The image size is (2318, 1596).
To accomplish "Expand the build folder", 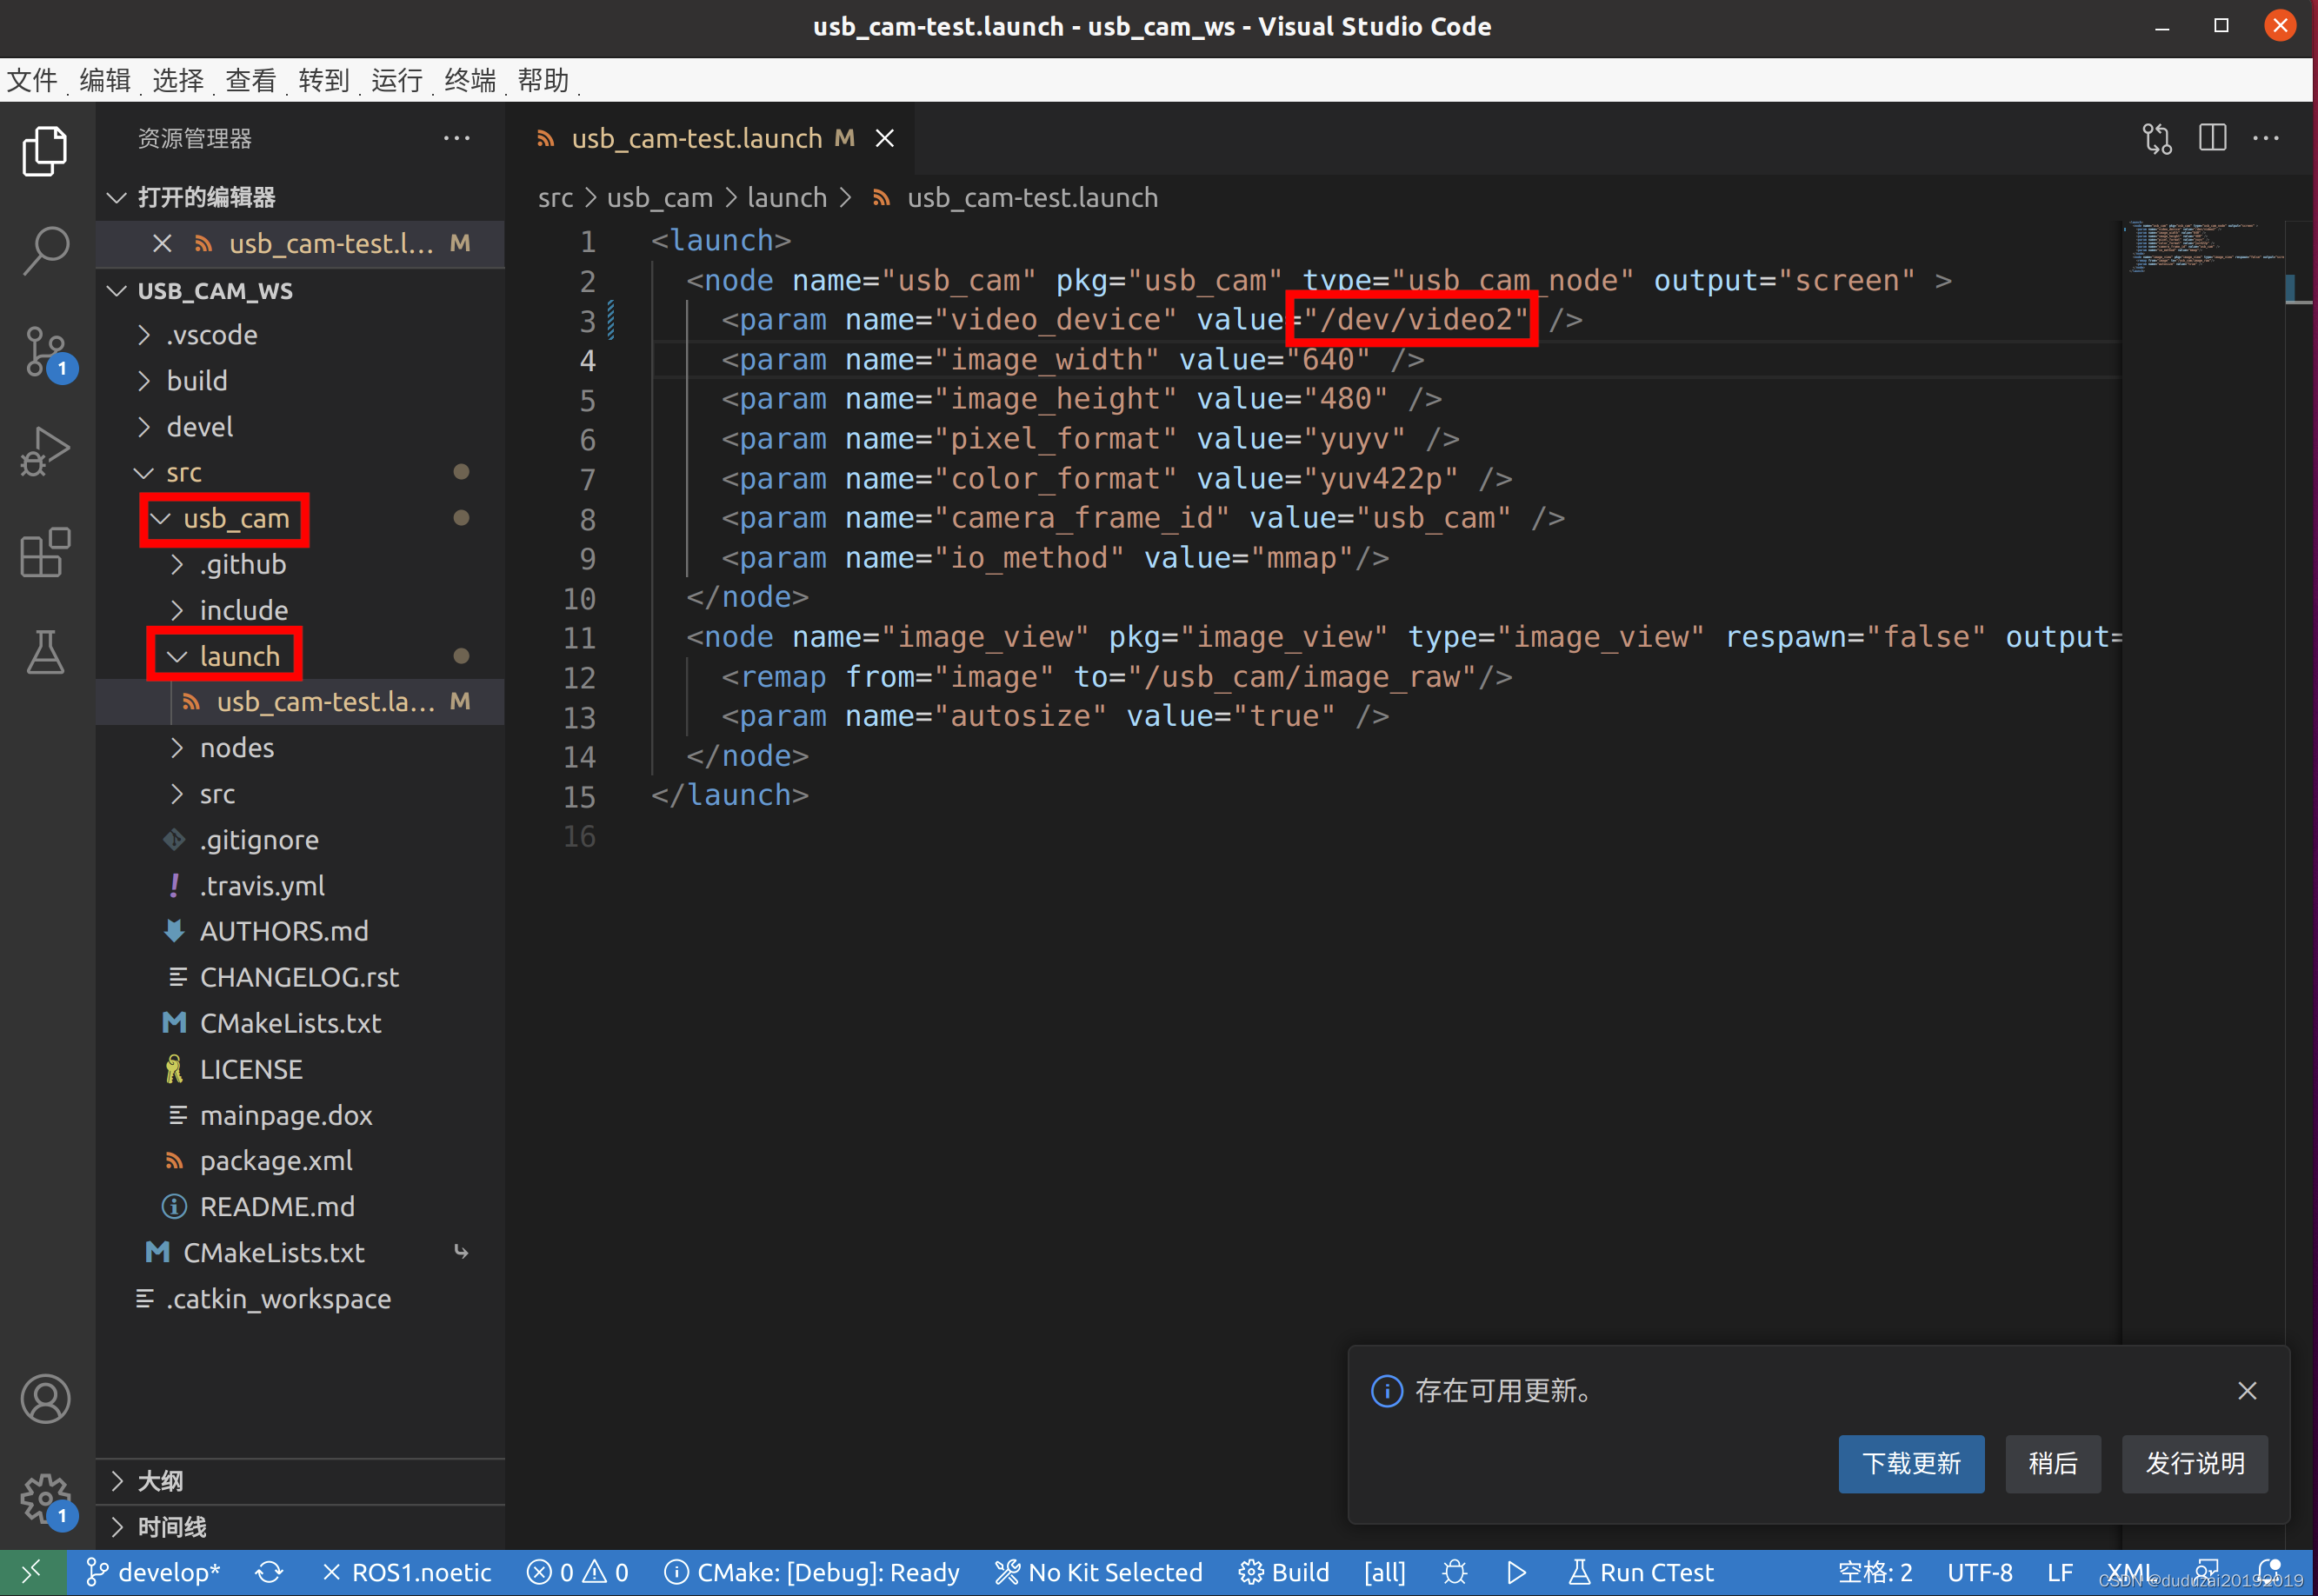I will point(300,381).
